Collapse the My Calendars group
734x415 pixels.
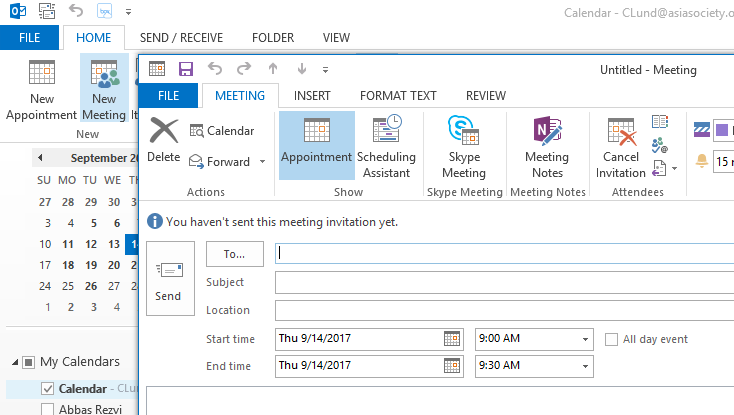click(12, 362)
